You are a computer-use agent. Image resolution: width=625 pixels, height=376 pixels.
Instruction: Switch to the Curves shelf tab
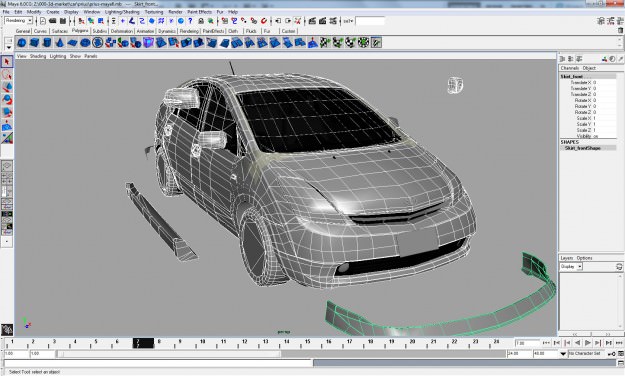40,31
